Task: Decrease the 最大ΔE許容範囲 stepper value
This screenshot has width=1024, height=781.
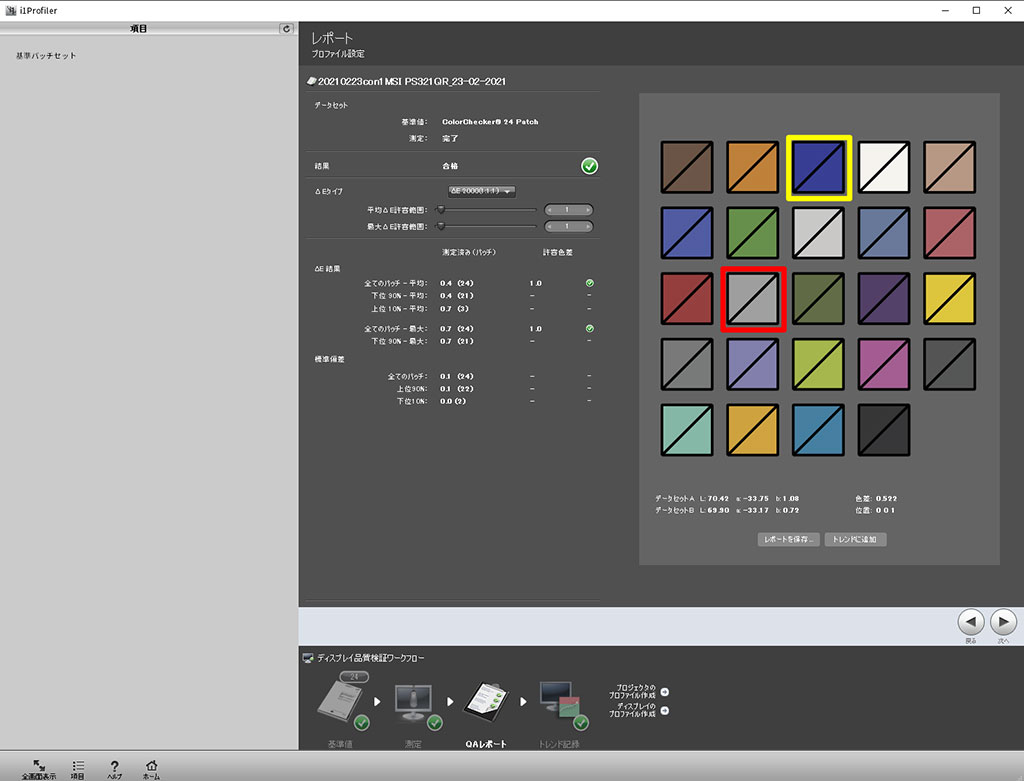Action: point(550,227)
